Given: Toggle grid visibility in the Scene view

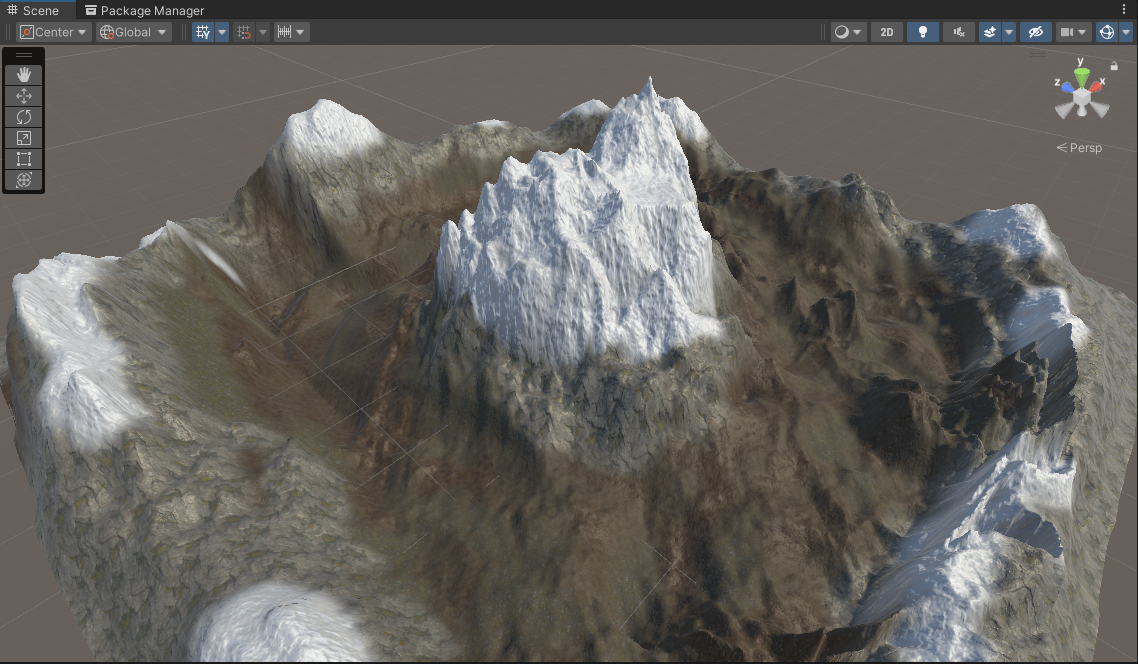Looking at the screenshot, I should coord(203,31).
